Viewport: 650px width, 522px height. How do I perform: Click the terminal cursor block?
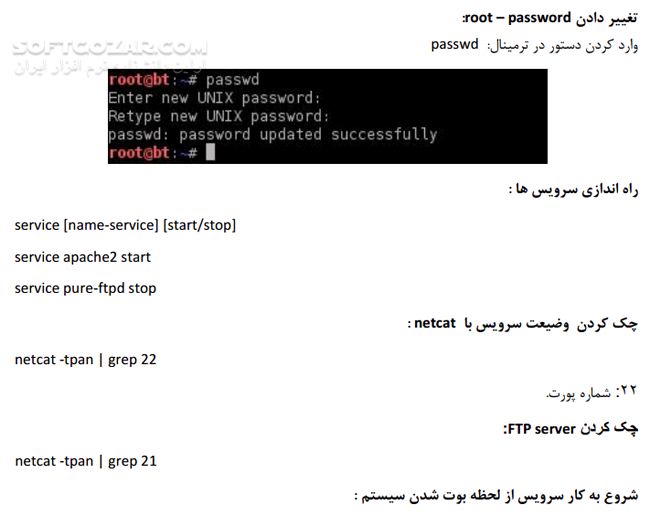[210, 152]
